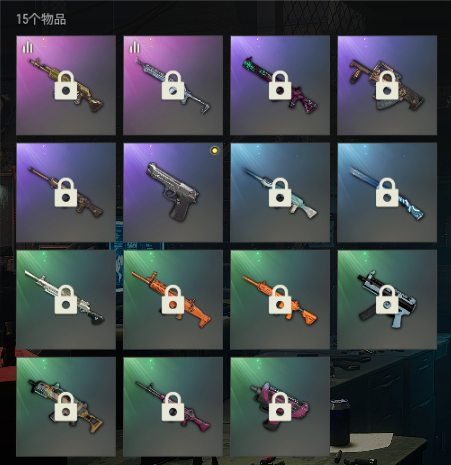Viewport: 451px width, 465px height.
Task: Click the bars icon on gold rifle tile
Action: 28,47
